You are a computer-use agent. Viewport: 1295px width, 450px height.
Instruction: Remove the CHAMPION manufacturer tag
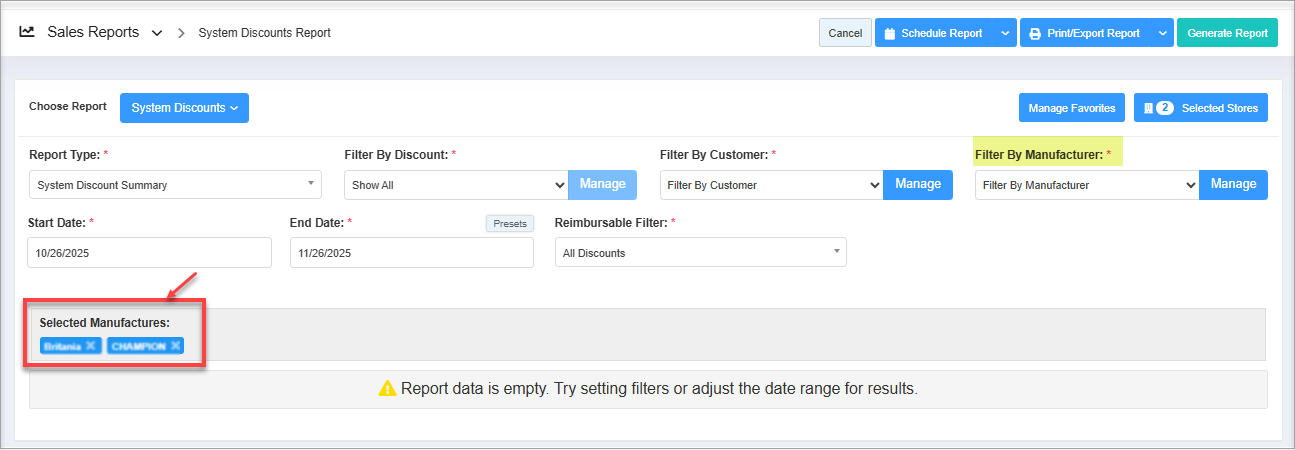pyautogui.click(x=175, y=346)
